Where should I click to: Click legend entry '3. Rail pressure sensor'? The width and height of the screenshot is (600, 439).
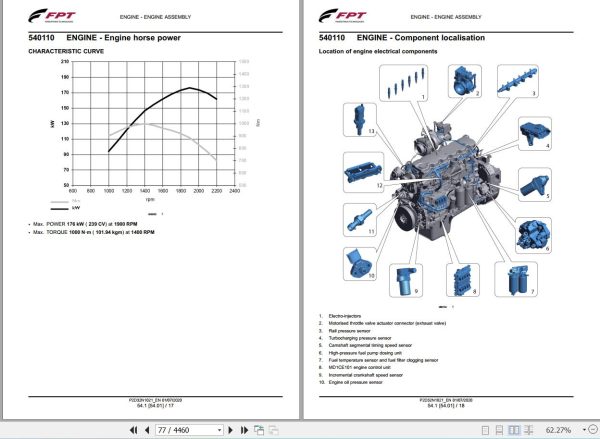(345, 331)
